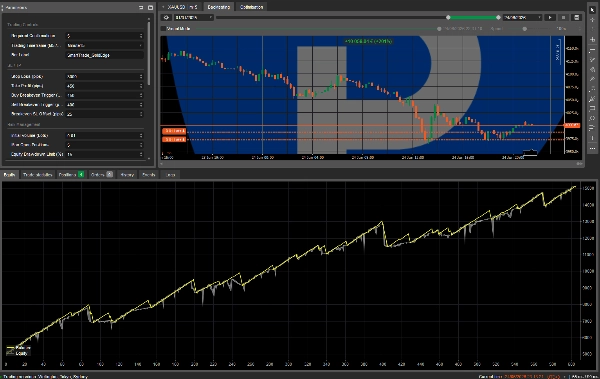Click the save report icon beside the stop button

(x=577, y=17)
